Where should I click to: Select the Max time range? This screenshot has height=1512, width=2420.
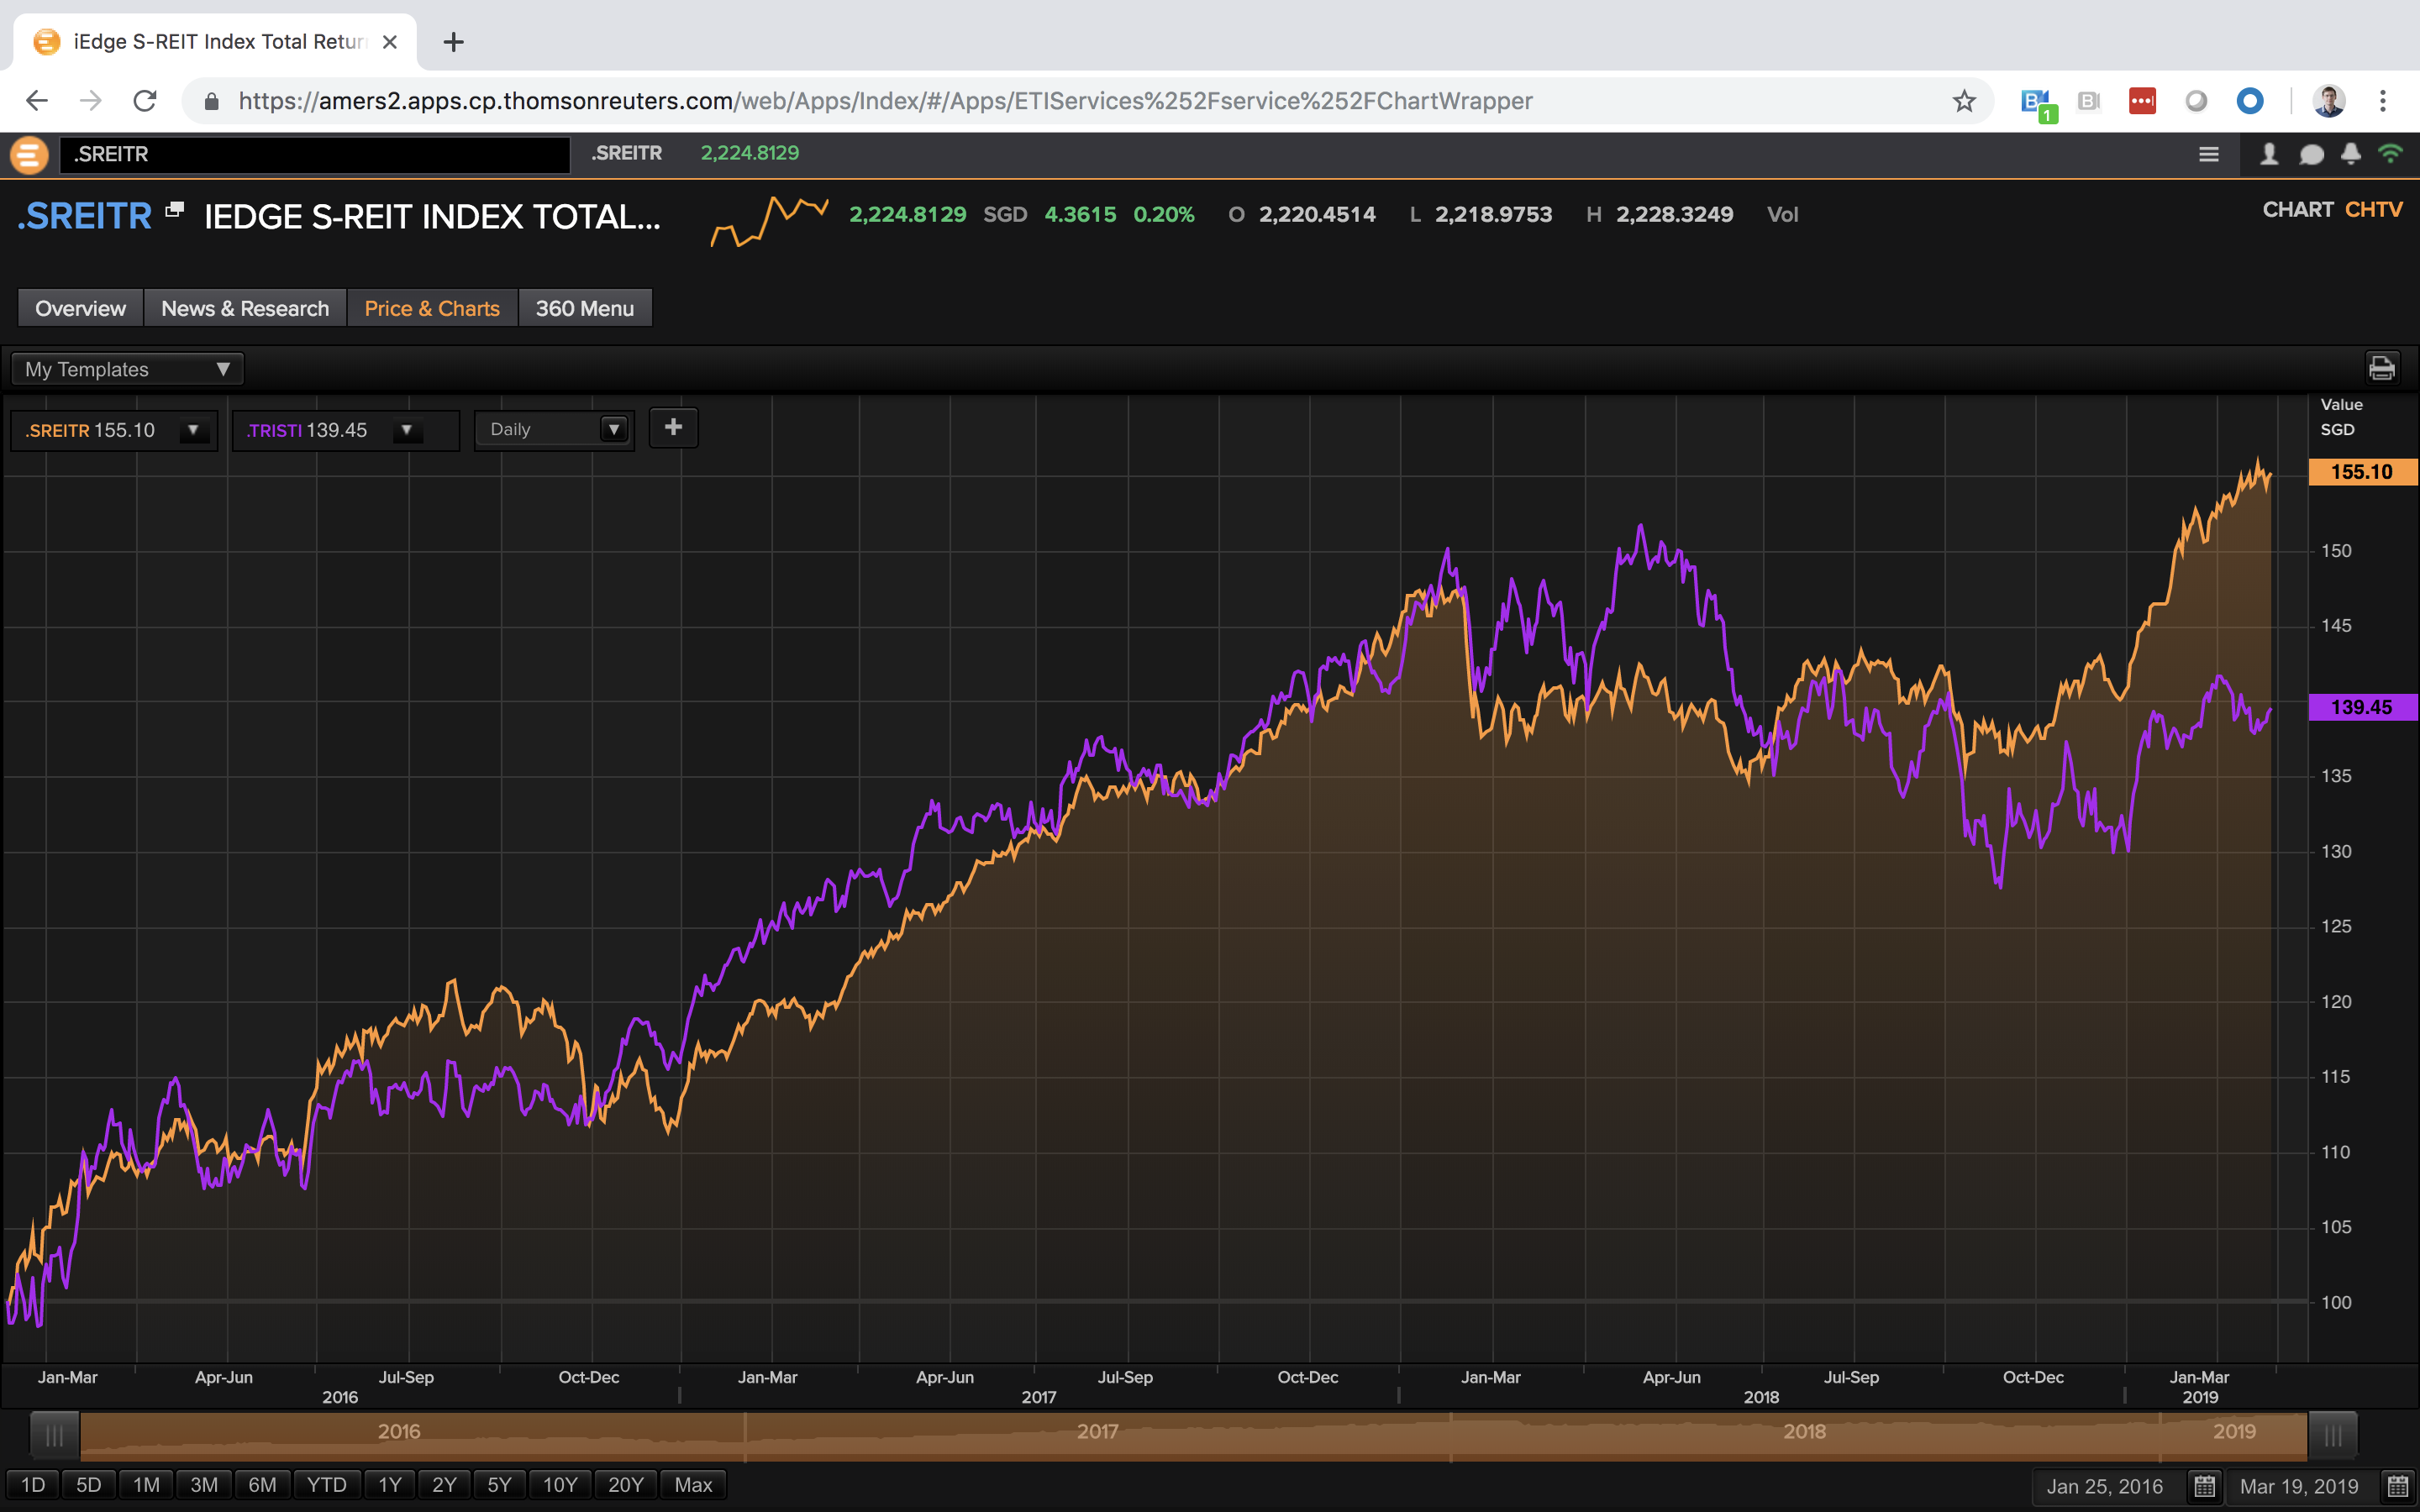[693, 1485]
